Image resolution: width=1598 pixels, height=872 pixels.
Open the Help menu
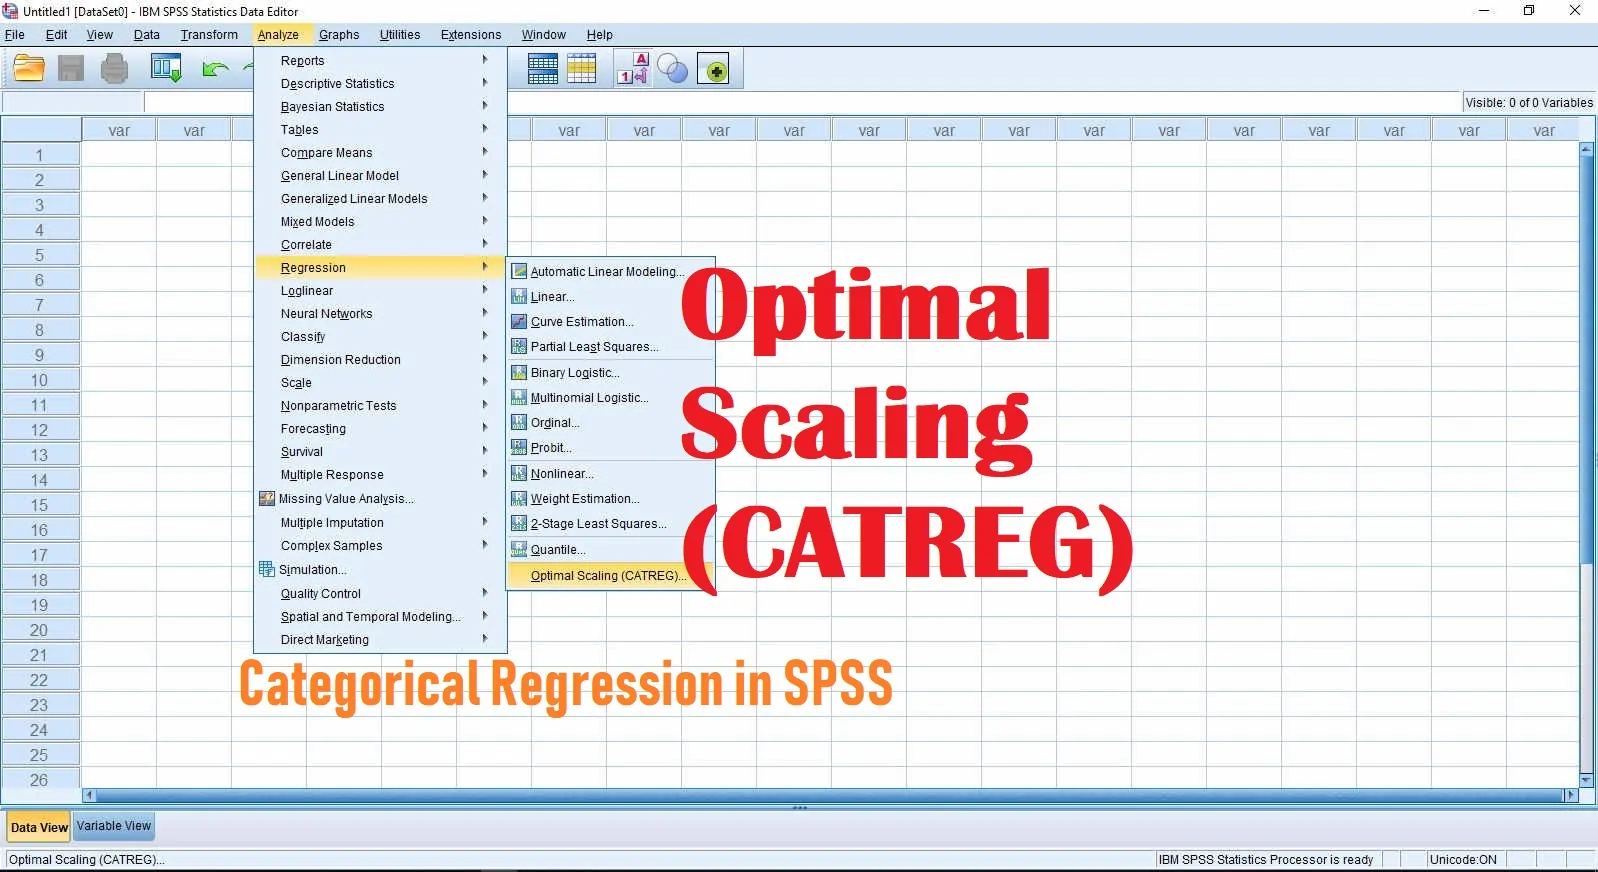point(599,34)
